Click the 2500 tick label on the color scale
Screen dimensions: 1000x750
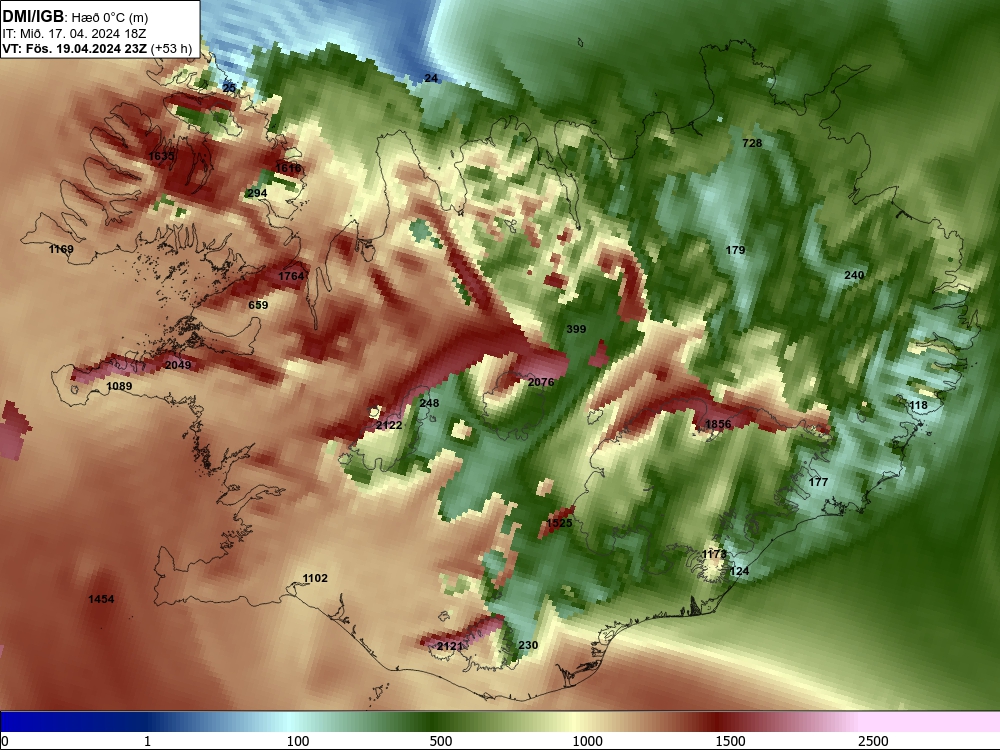point(873,741)
